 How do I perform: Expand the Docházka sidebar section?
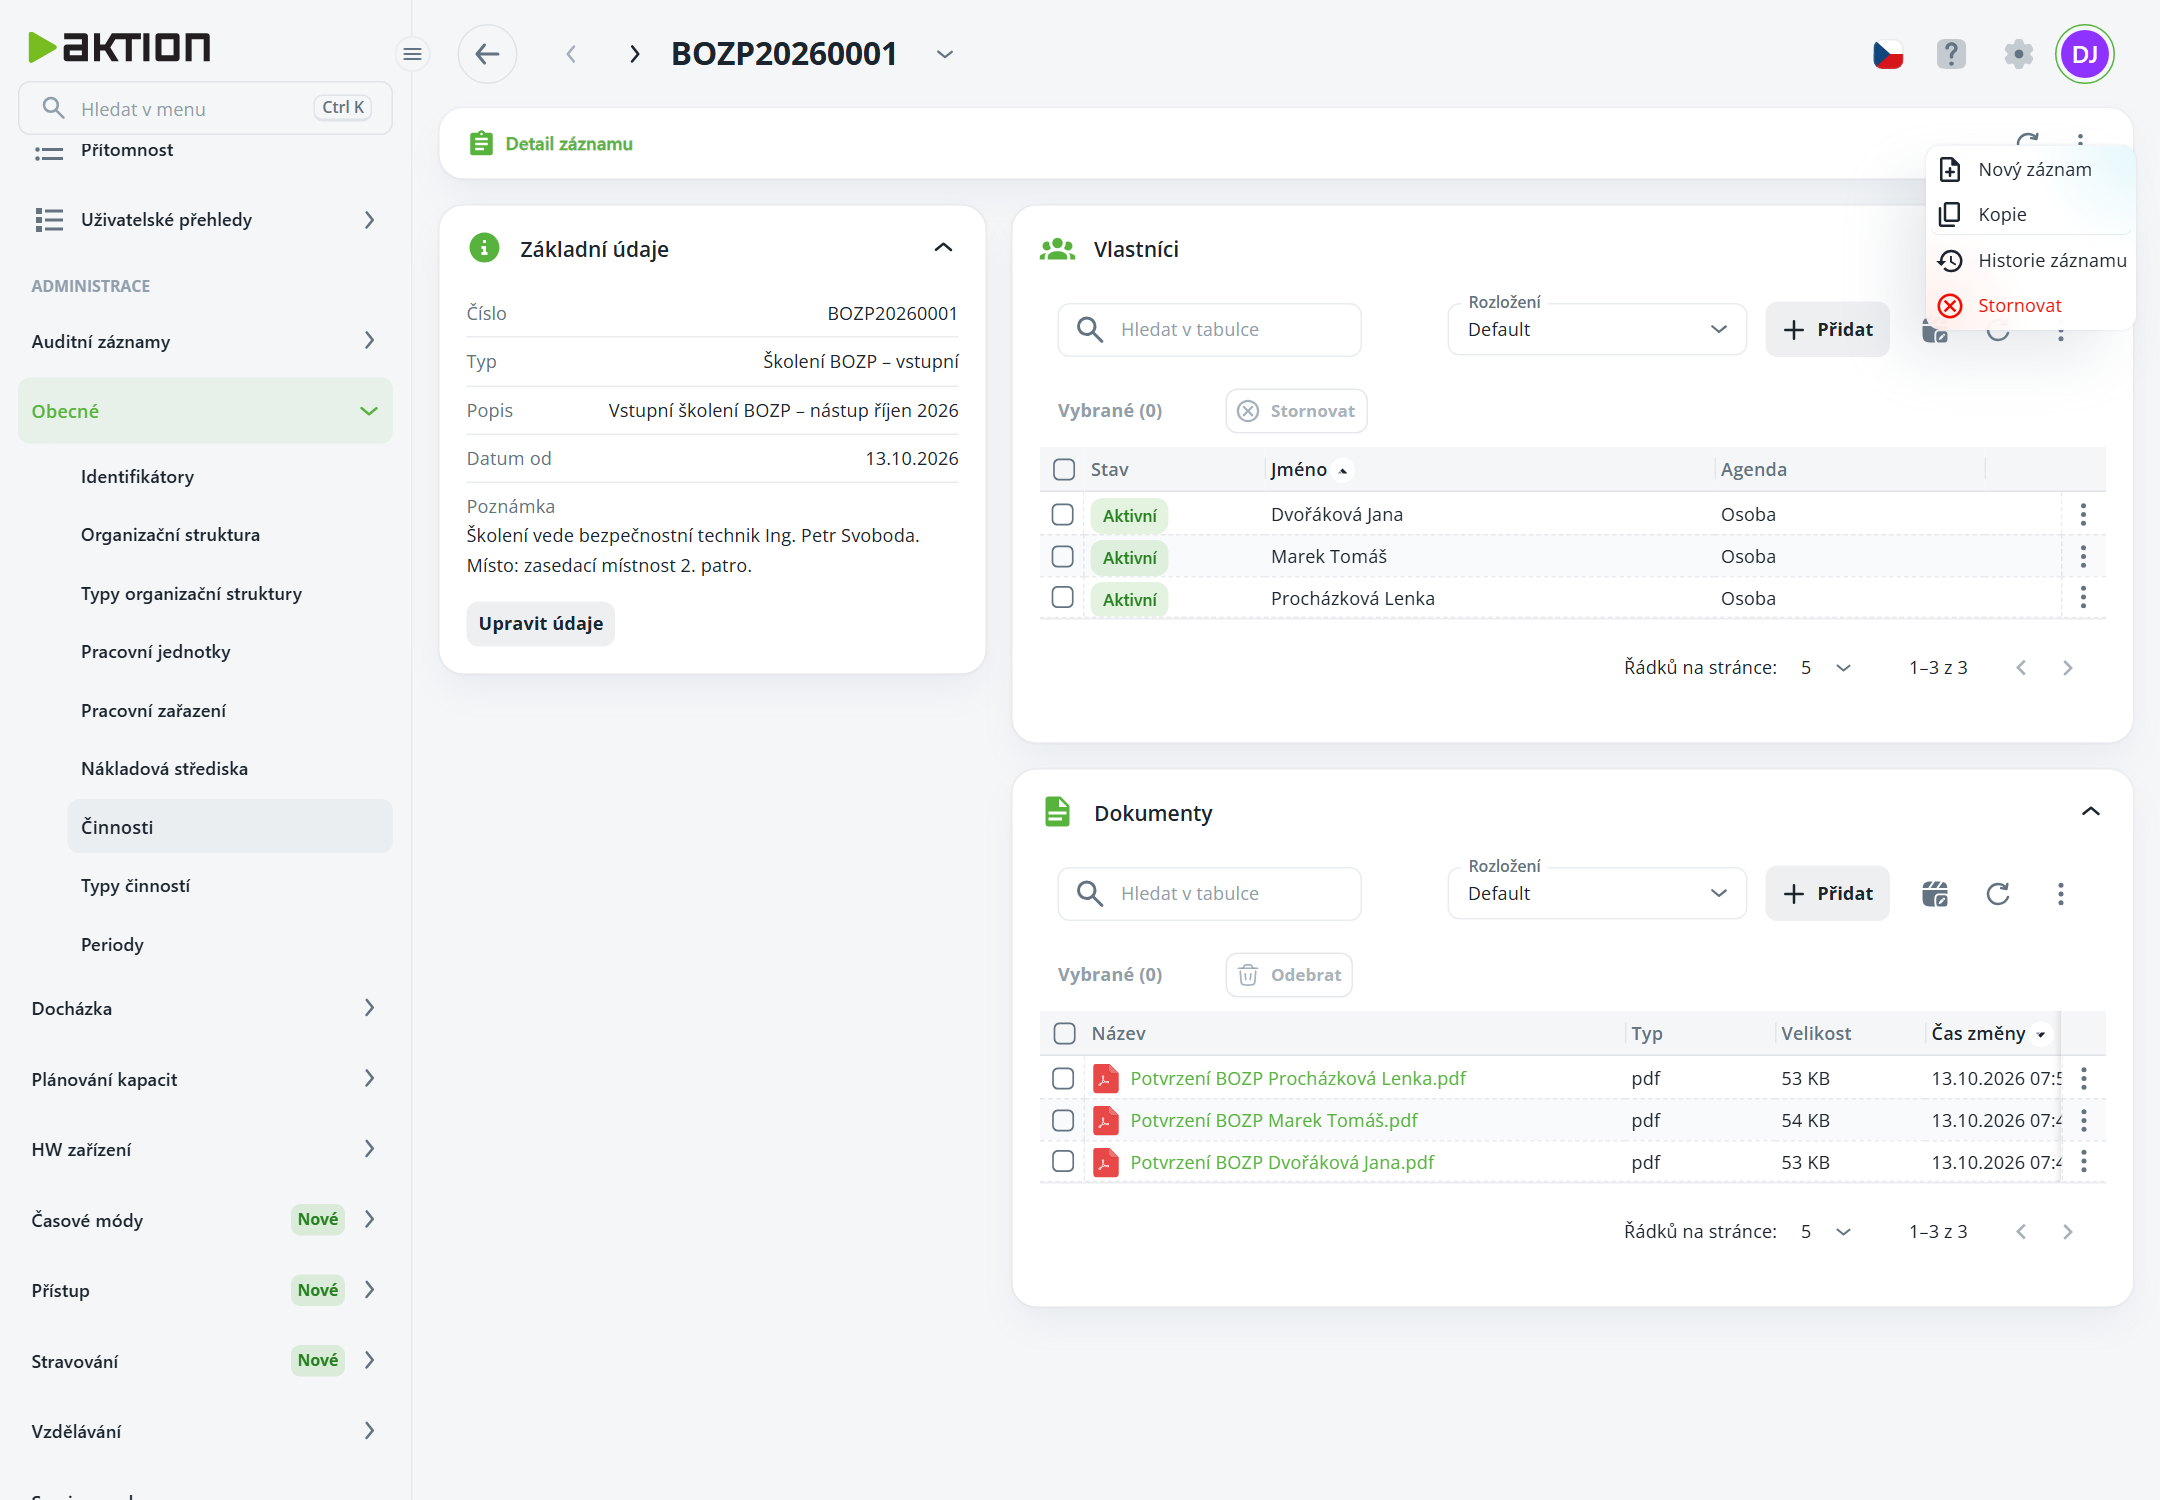(205, 1008)
